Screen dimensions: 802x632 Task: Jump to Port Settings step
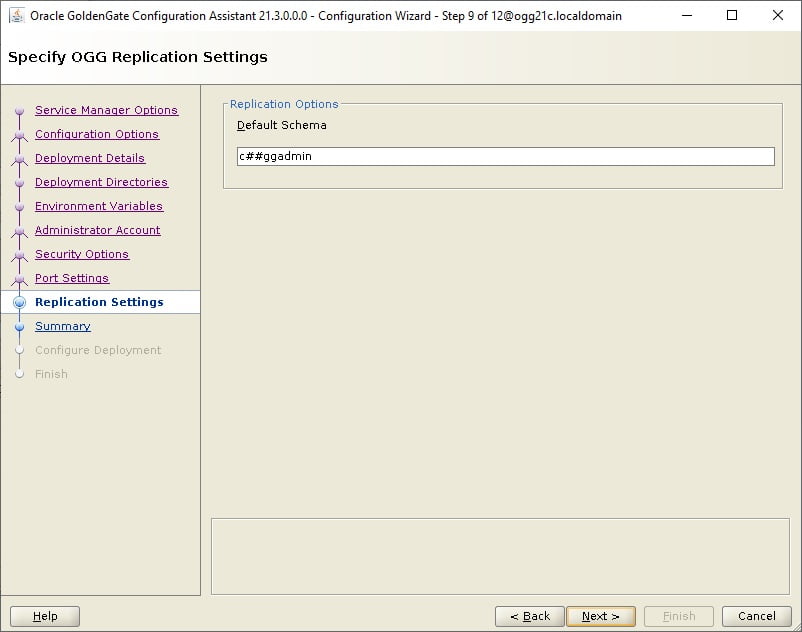(72, 278)
